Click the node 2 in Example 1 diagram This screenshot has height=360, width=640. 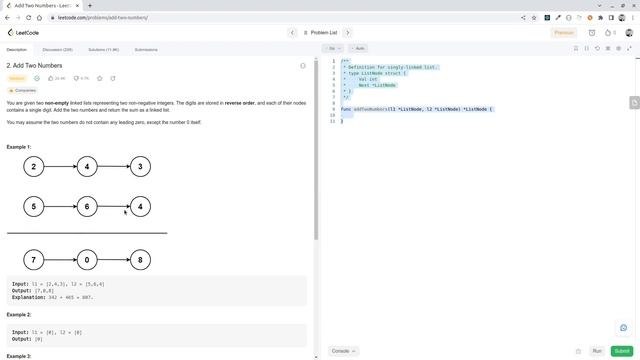(x=33, y=167)
